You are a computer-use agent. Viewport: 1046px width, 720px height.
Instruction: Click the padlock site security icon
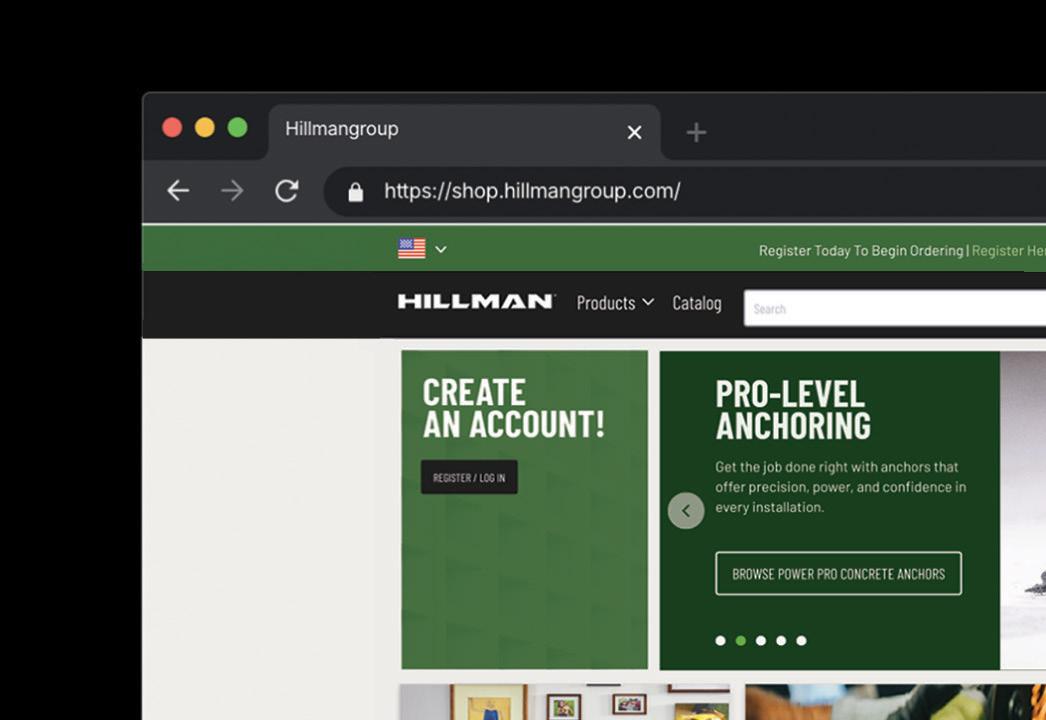pos(356,192)
